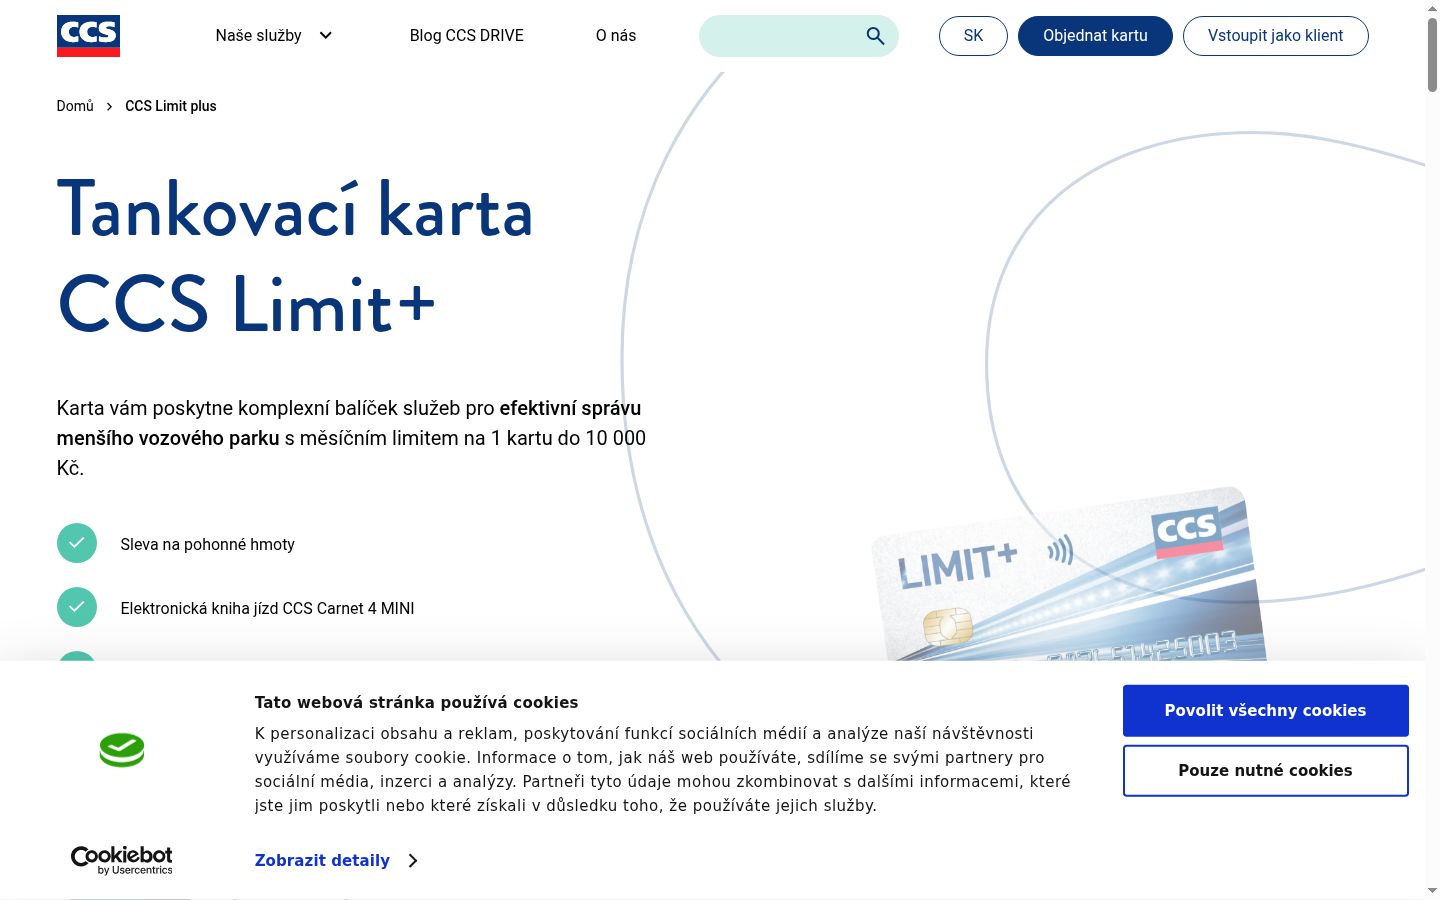Click the Tato webová stránka používá cookies title

416,702
